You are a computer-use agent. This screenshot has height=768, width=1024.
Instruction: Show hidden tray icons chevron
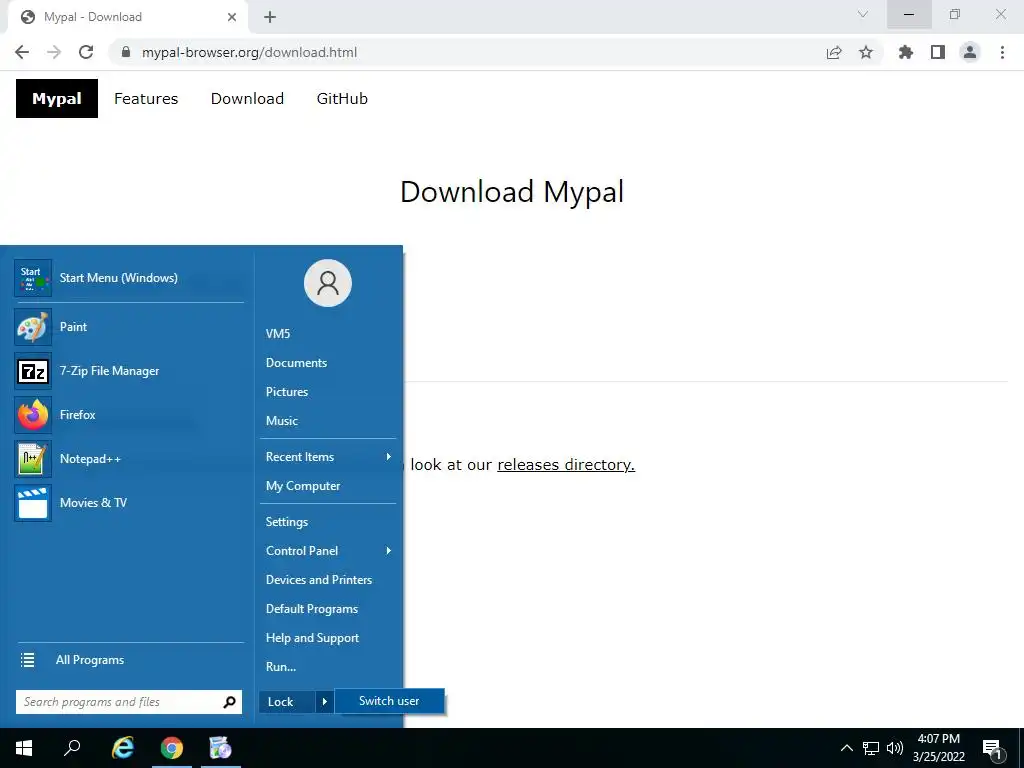[846, 748]
